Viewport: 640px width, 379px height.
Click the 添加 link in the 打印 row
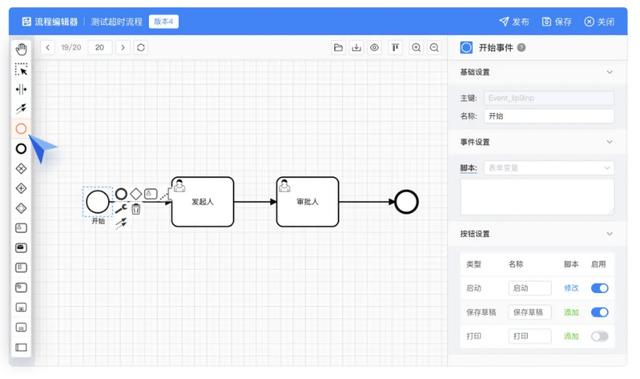click(x=571, y=336)
